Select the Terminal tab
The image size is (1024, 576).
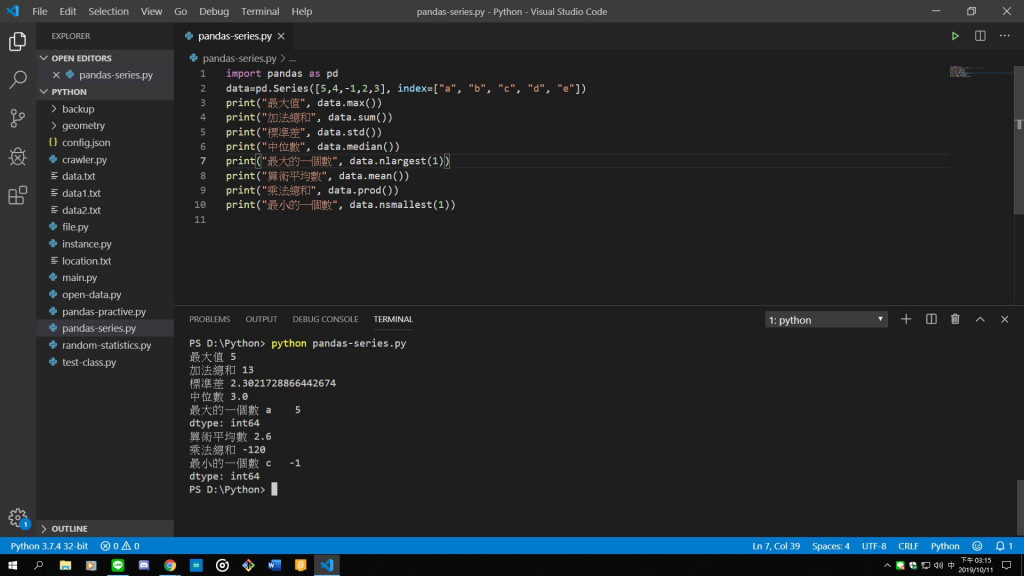tap(393, 319)
